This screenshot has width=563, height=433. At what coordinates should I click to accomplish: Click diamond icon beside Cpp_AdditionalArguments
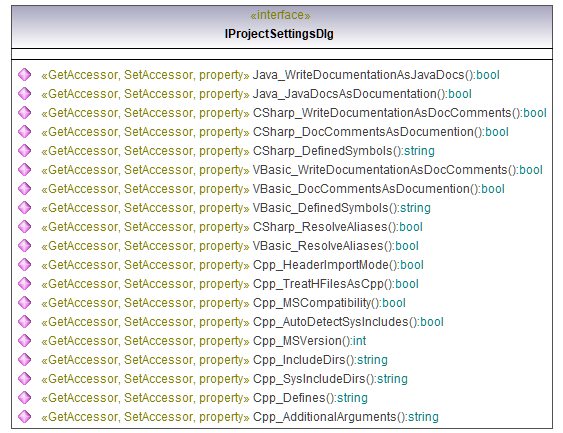tap(25, 417)
